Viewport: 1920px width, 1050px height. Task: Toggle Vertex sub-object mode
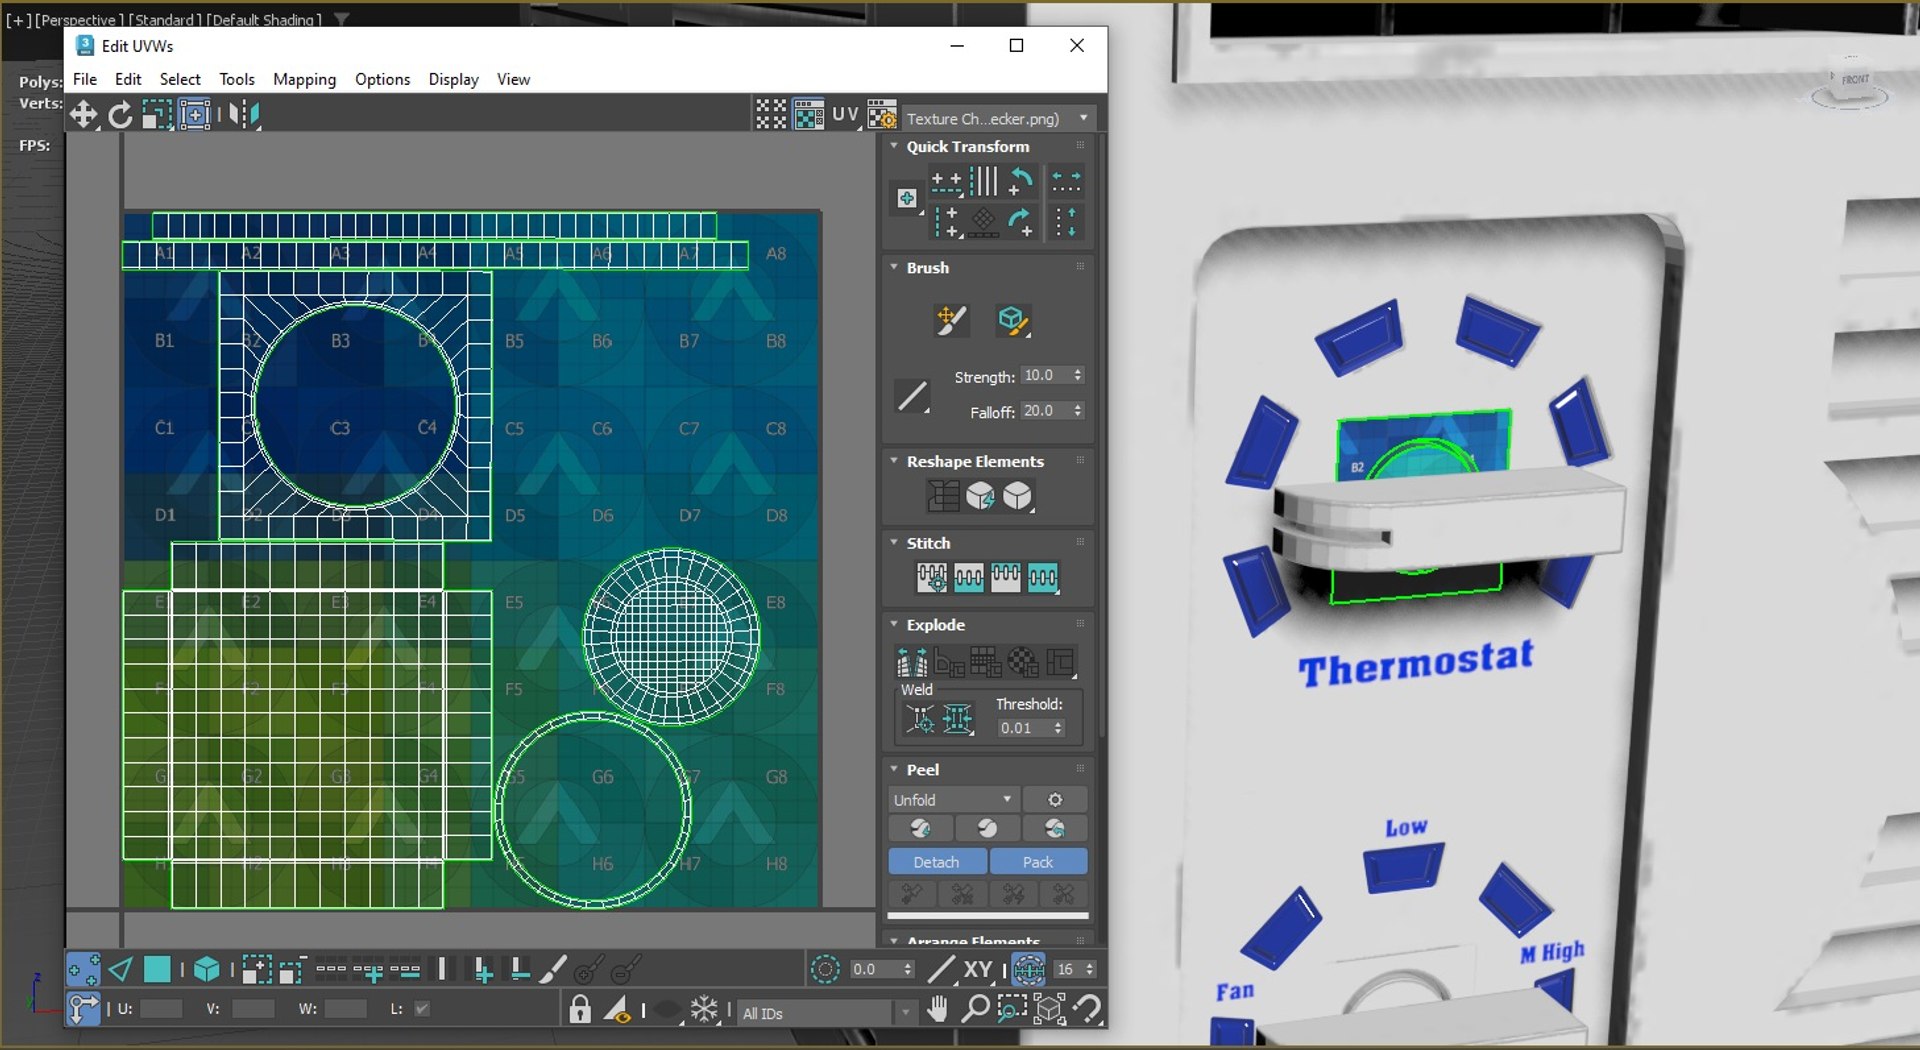tap(83, 969)
